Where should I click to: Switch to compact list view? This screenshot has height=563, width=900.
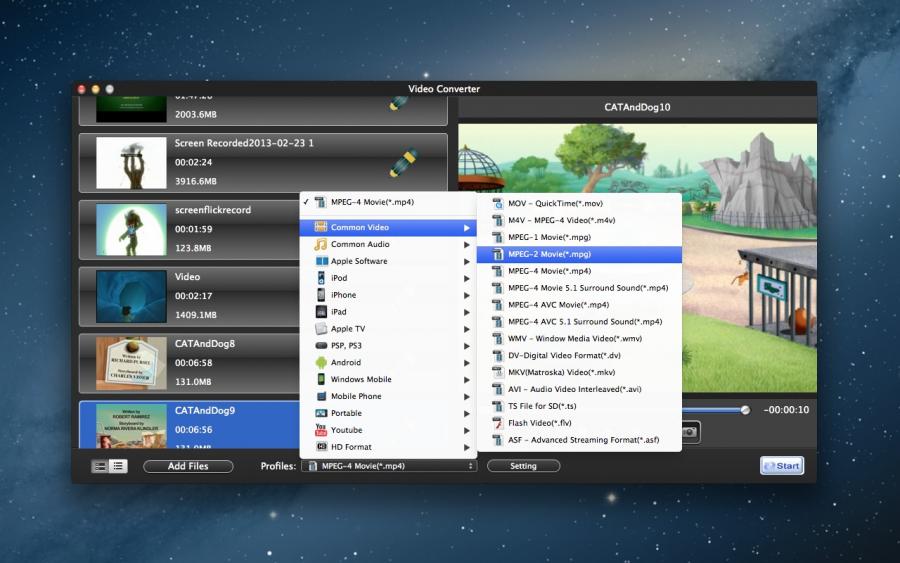118,466
